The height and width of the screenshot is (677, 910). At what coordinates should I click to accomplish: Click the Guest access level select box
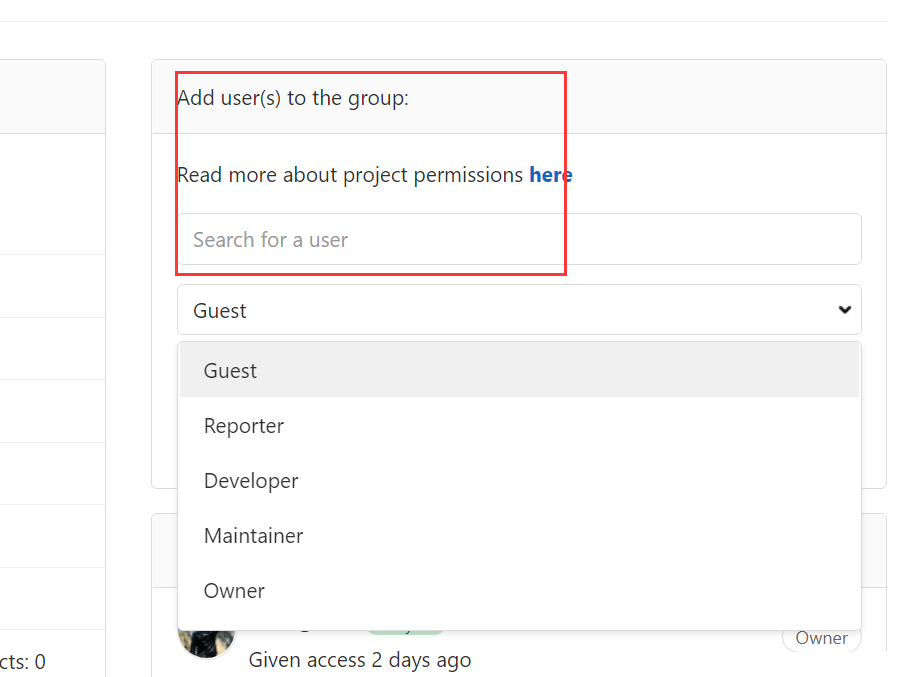coord(500,310)
